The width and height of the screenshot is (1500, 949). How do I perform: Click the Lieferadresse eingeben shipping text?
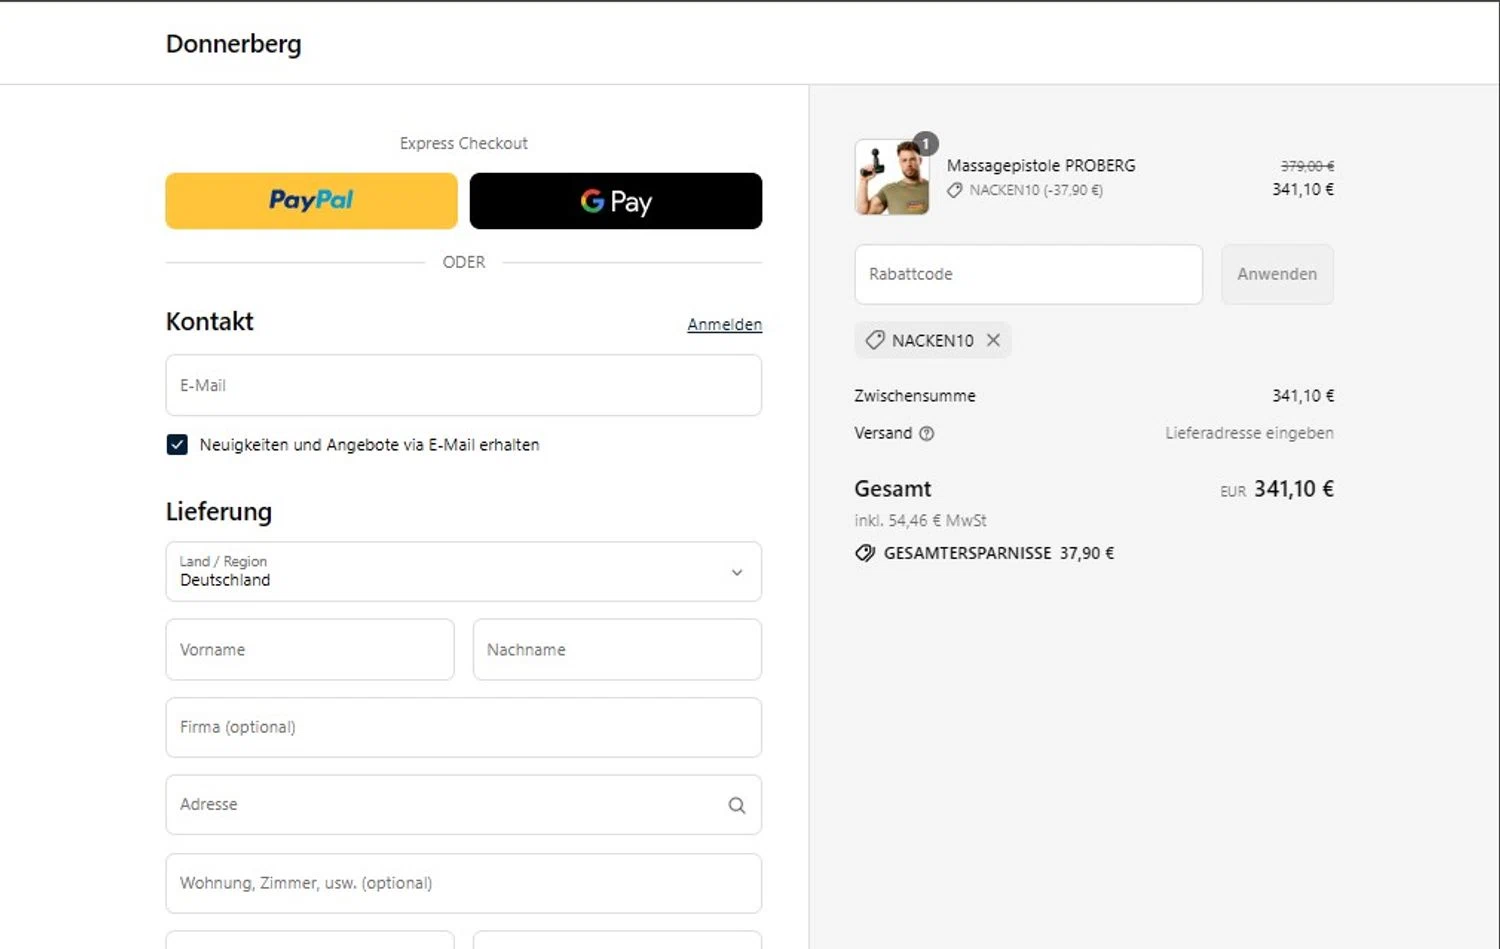pyautogui.click(x=1249, y=433)
